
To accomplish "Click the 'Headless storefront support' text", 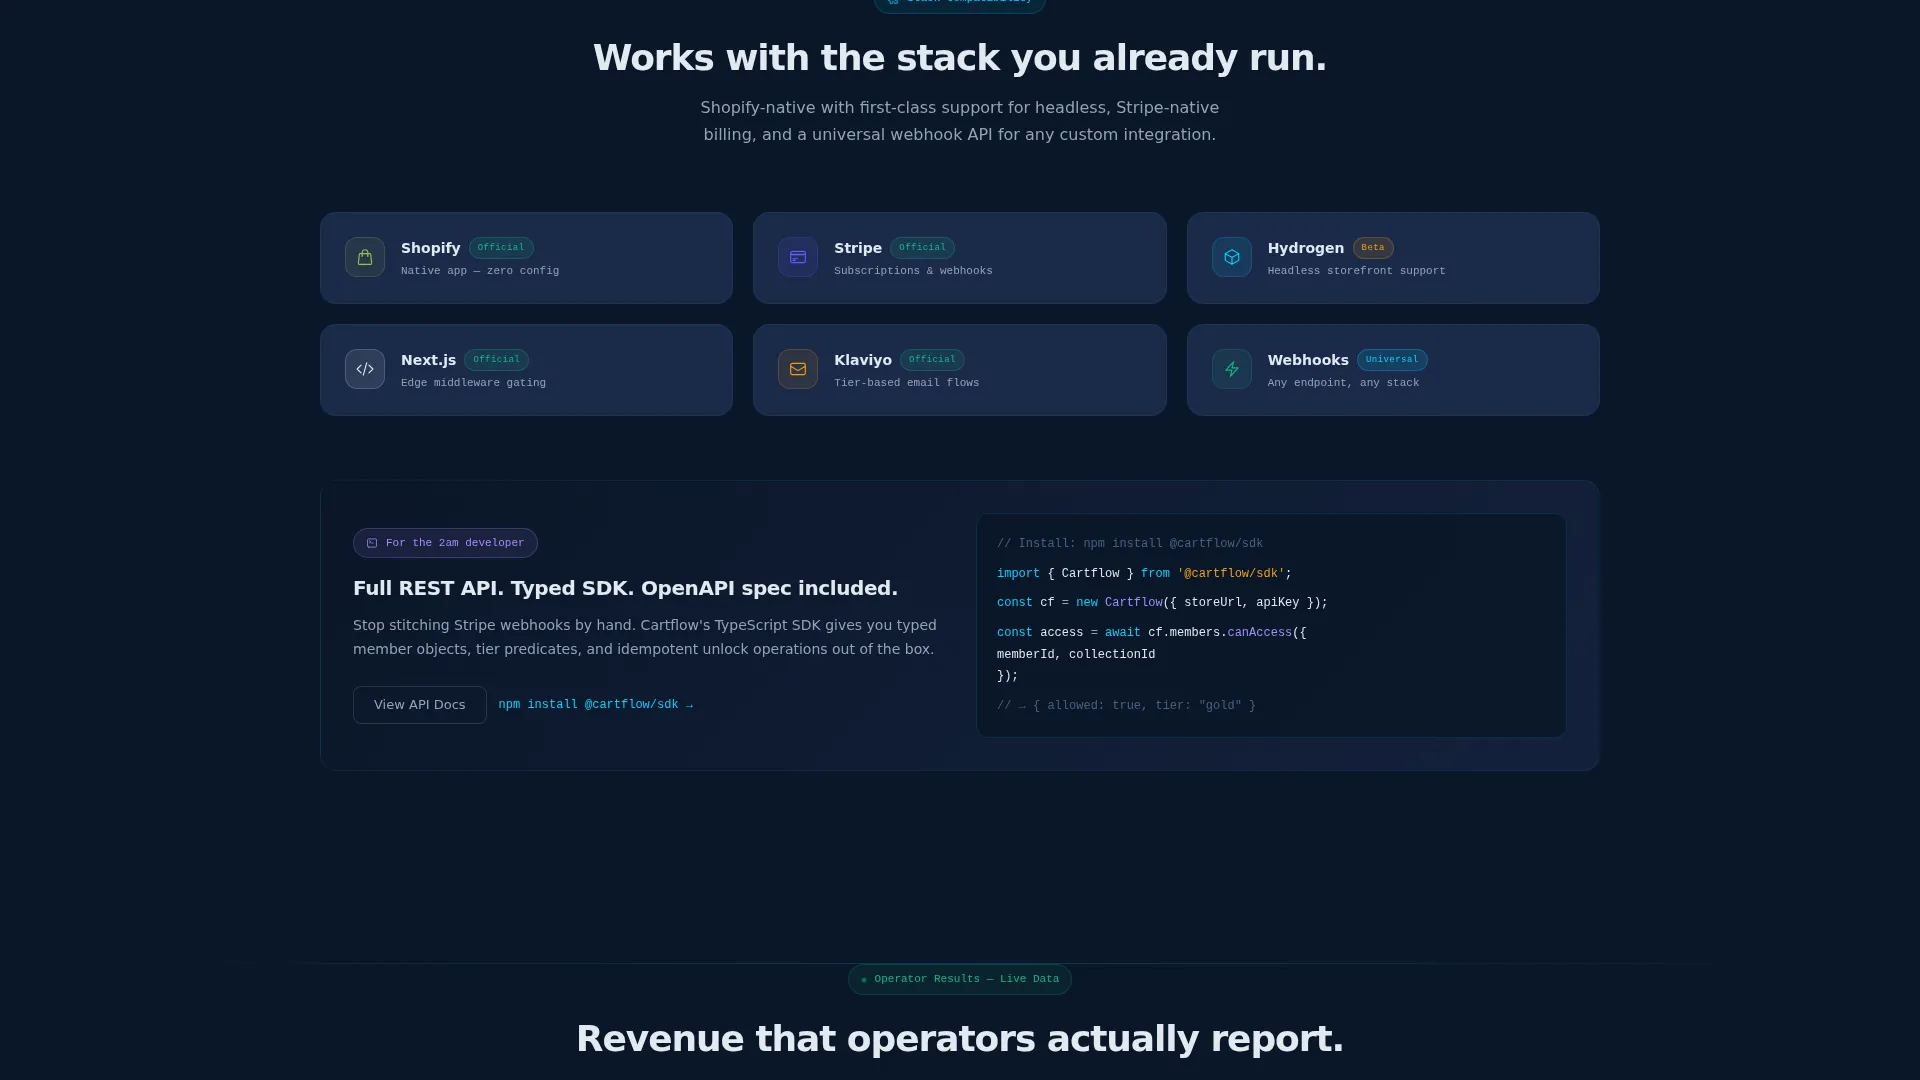I will click(x=1356, y=271).
